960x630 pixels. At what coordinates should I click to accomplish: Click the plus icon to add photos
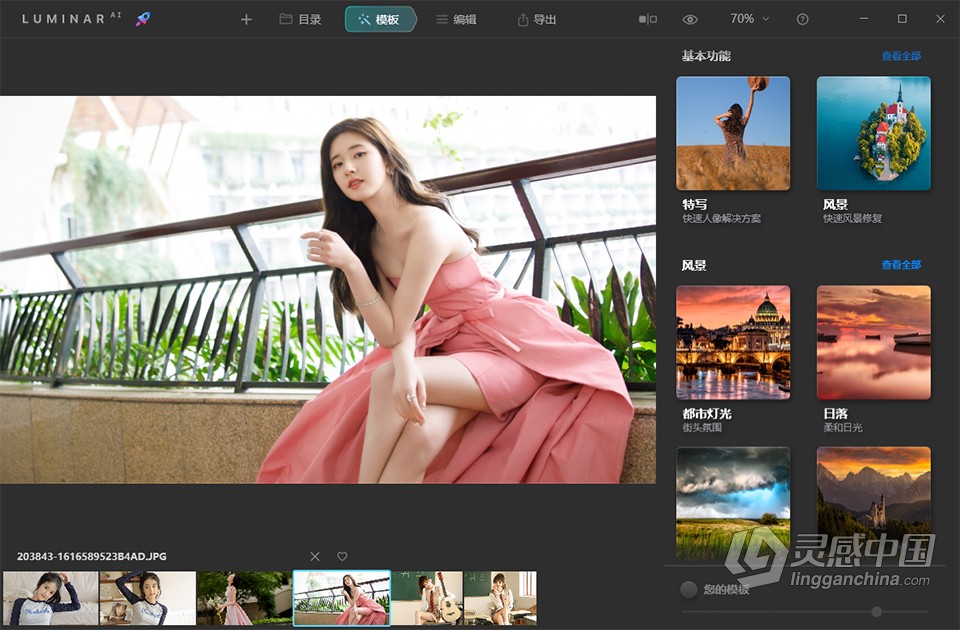(246, 18)
